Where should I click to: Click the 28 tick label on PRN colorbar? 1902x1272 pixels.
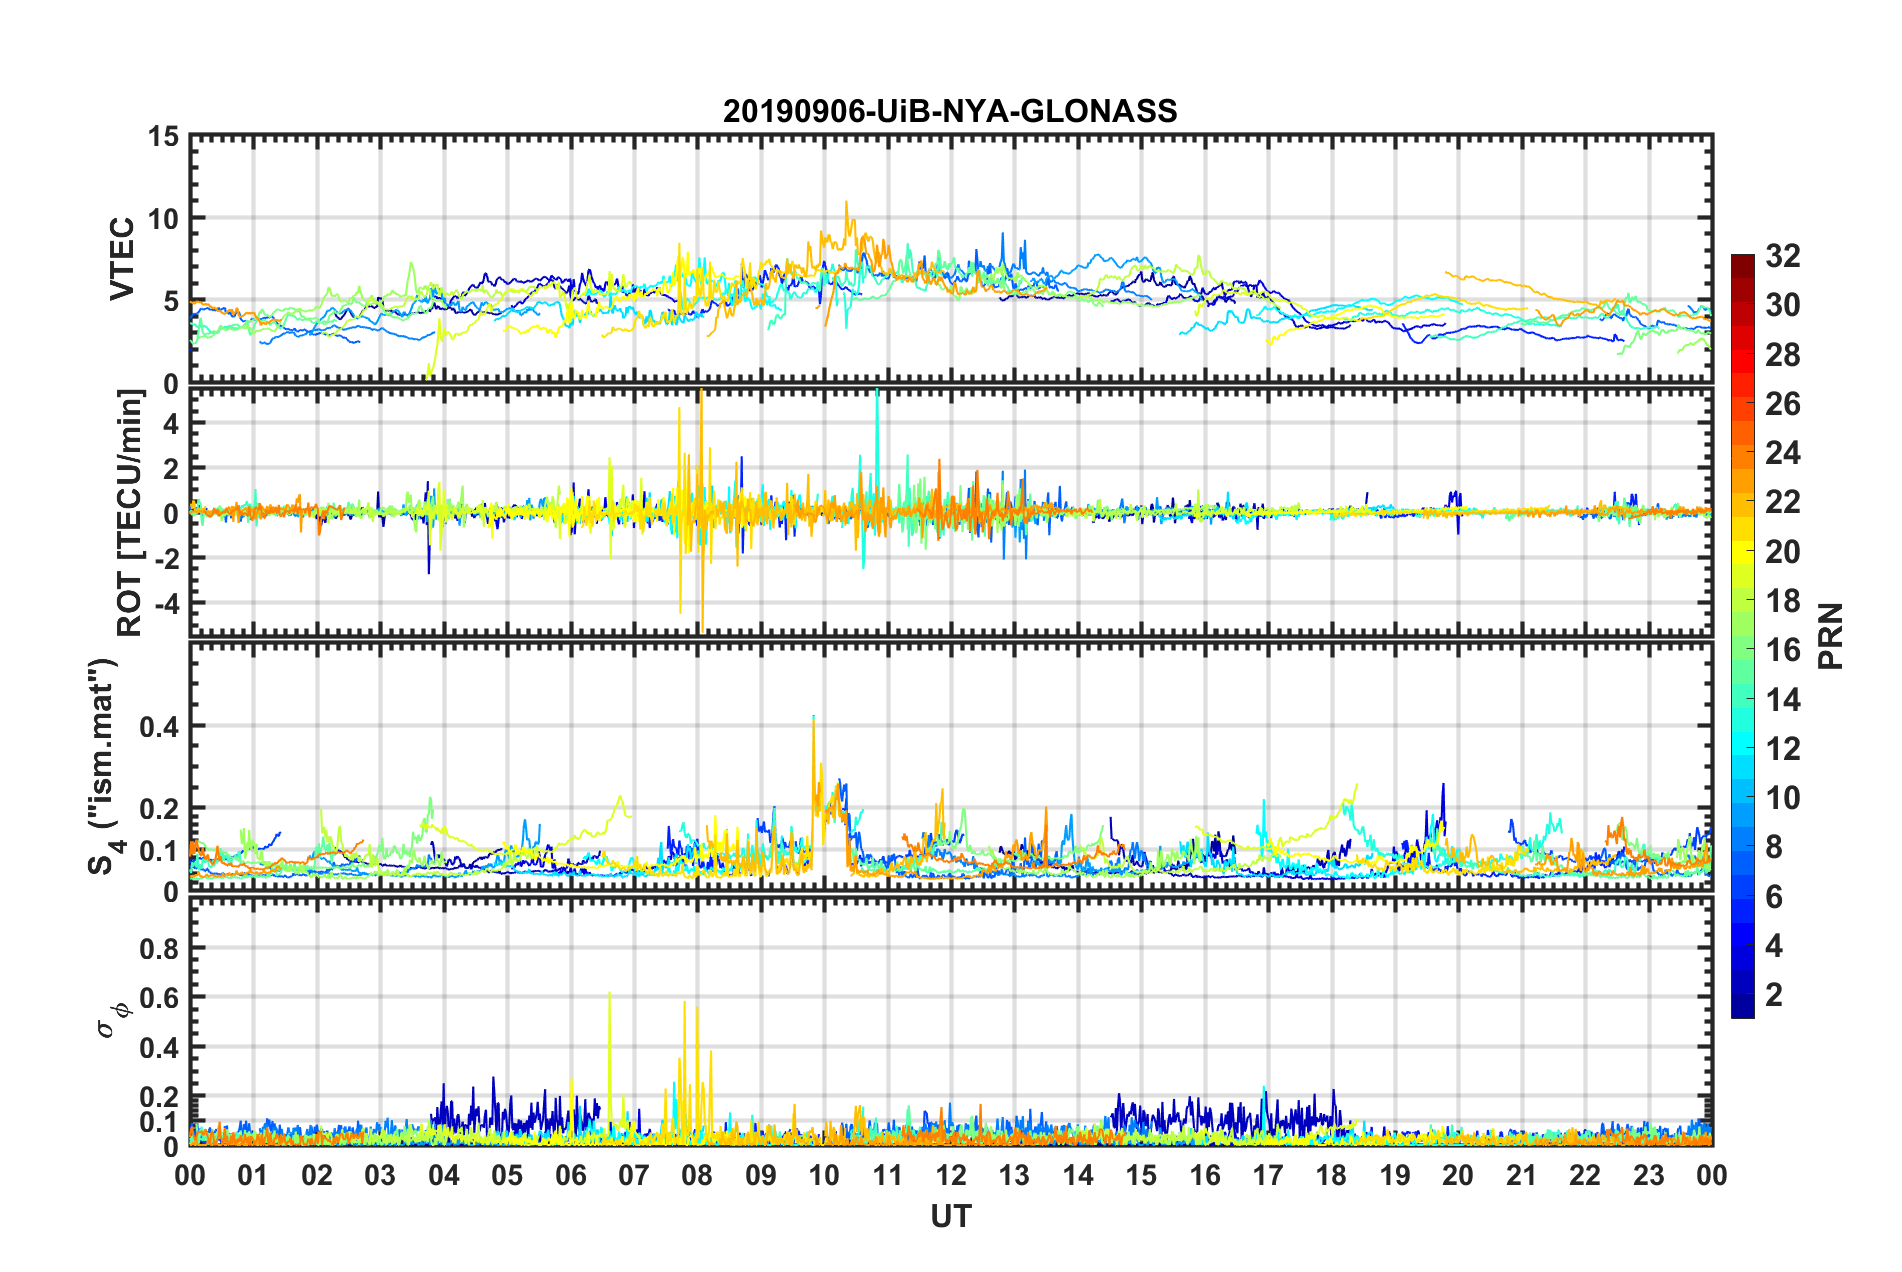(1782, 354)
